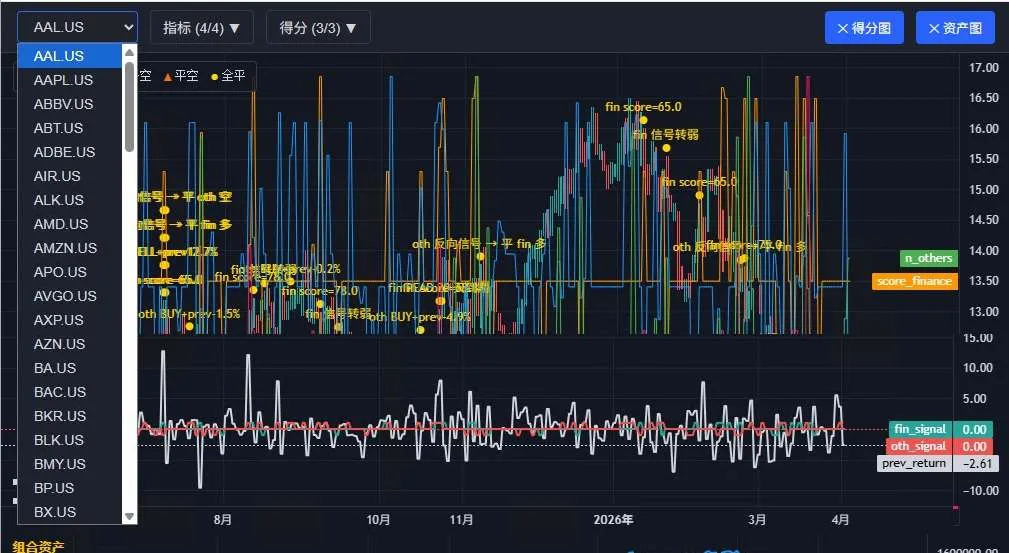Pick BMY.US from the symbol list
This screenshot has width=1009, height=553.
click(x=69, y=464)
